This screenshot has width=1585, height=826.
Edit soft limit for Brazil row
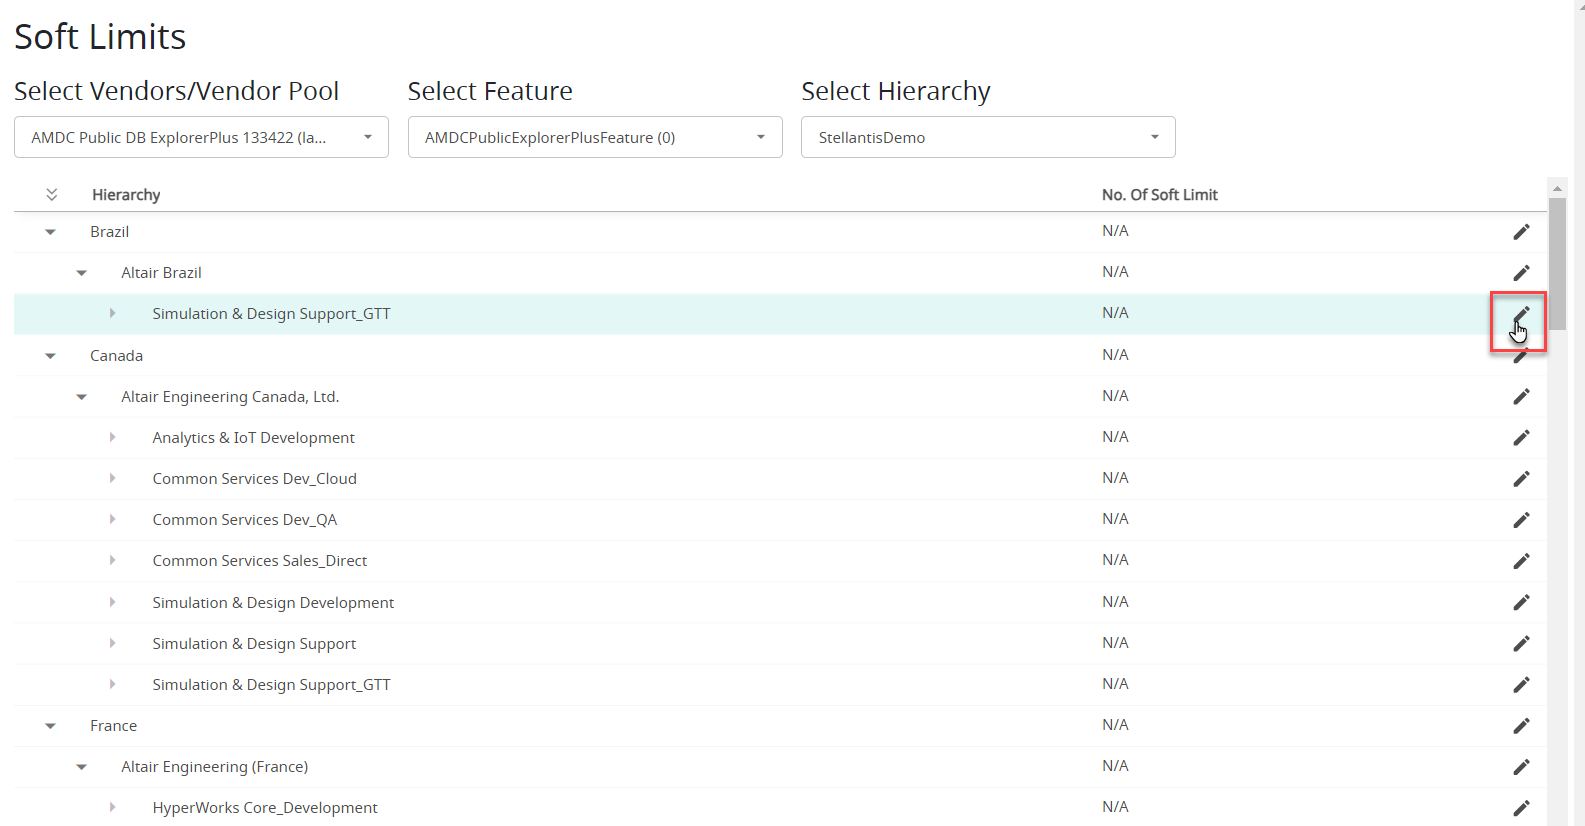(x=1521, y=232)
